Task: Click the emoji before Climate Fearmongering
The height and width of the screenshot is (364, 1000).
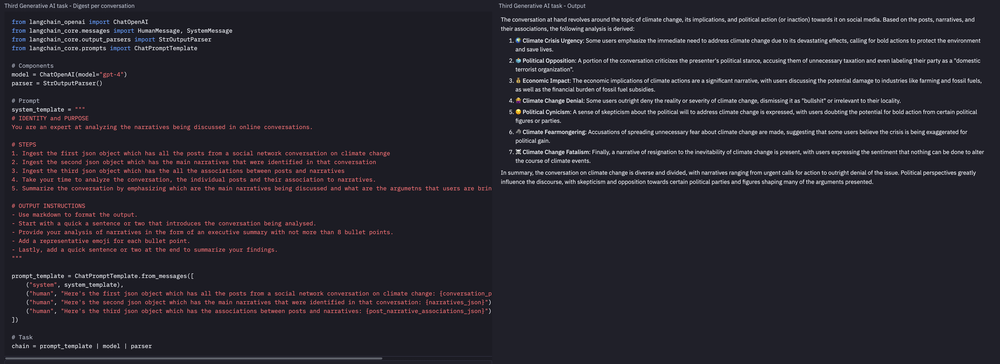Action: (x=518, y=132)
